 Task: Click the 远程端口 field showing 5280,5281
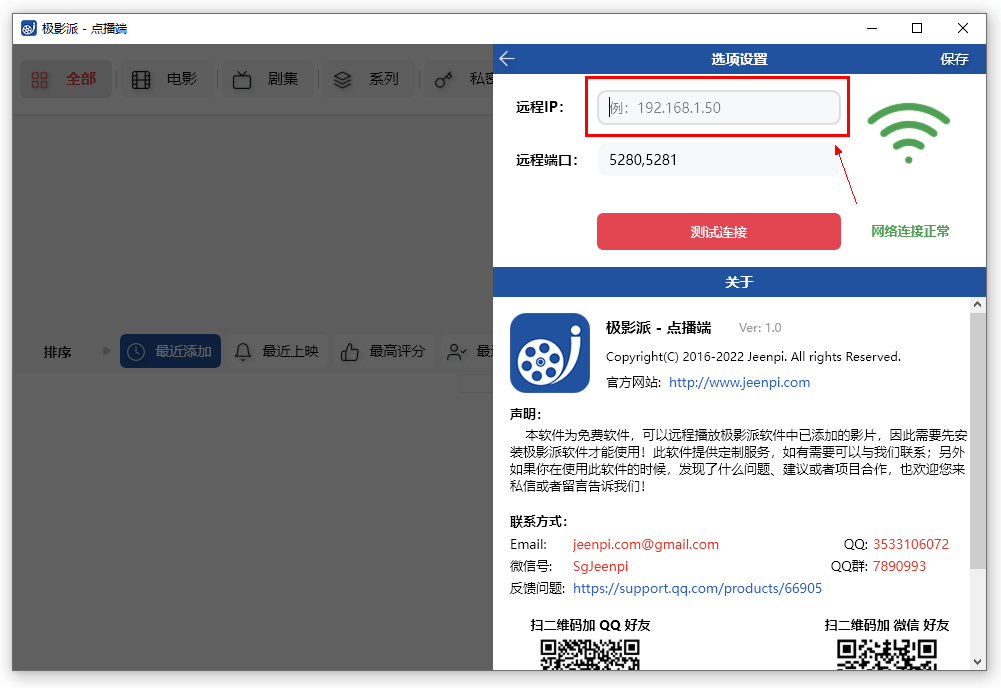(718, 160)
